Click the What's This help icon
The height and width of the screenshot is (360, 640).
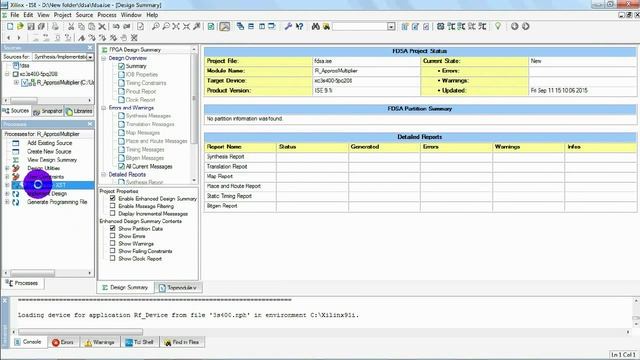pos(300,27)
